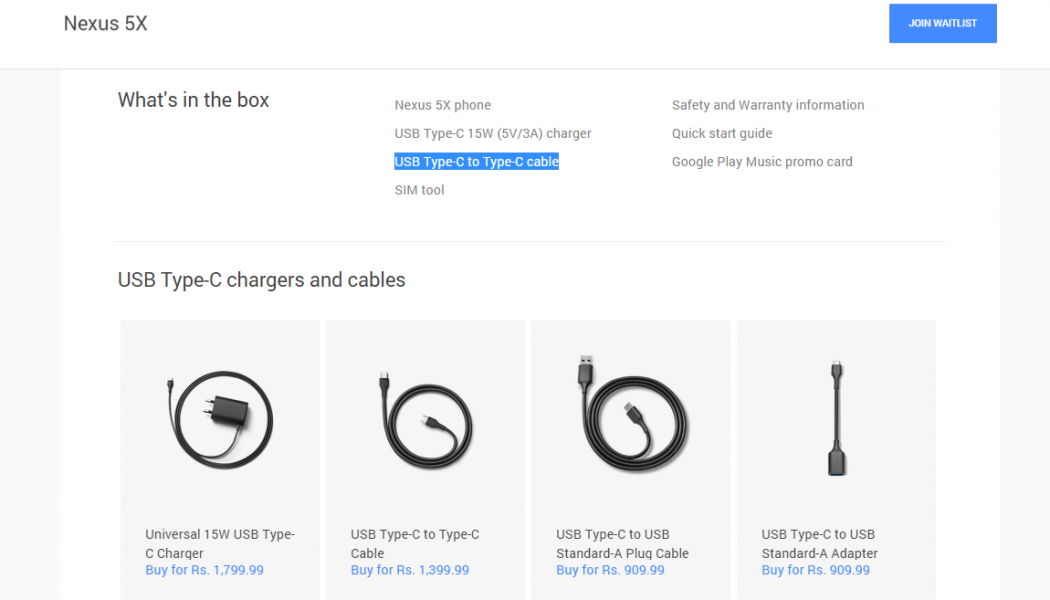Click Buy link under Standard-A Plug Cable

[x=610, y=570]
